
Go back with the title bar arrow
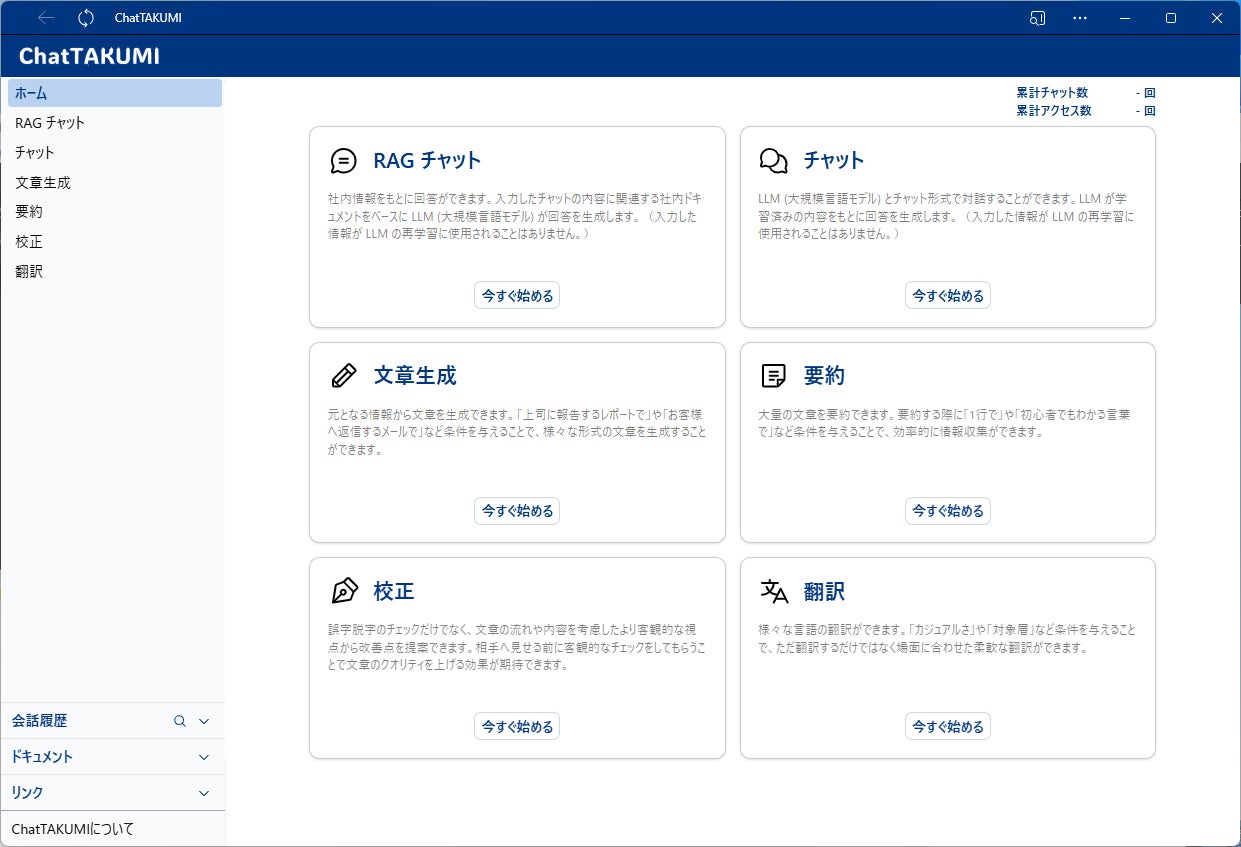tap(46, 18)
